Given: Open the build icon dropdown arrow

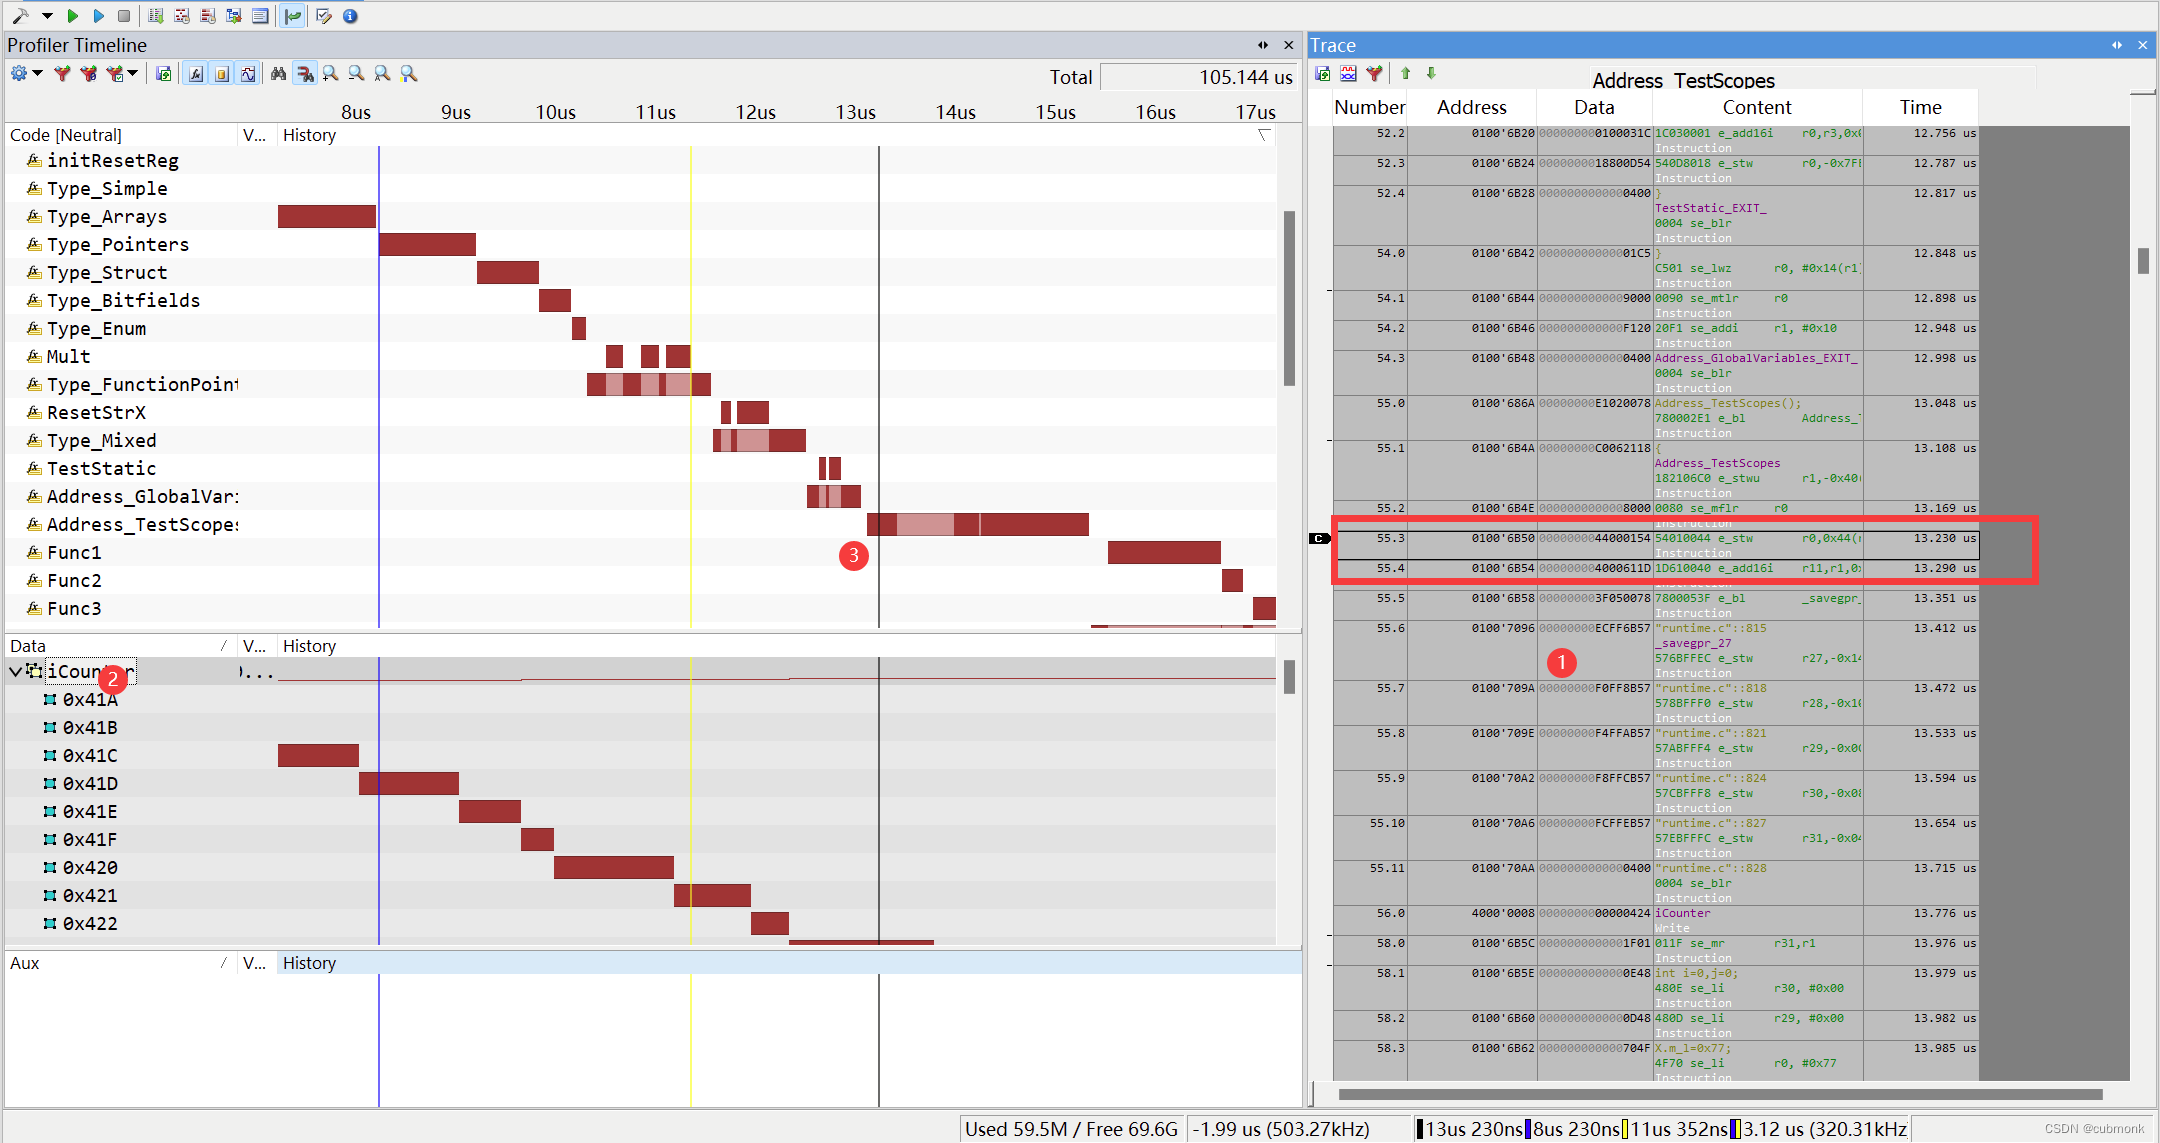Looking at the screenshot, I should (x=46, y=16).
